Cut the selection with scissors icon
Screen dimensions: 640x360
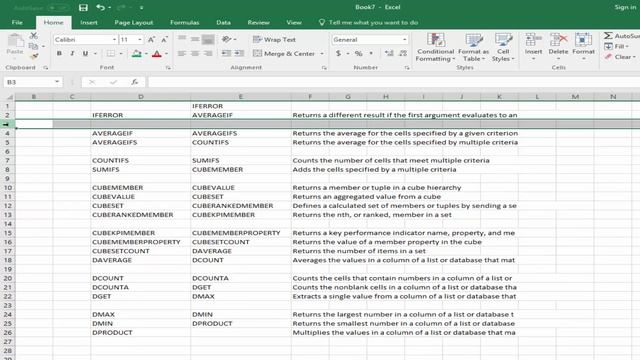[x=34, y=36]
